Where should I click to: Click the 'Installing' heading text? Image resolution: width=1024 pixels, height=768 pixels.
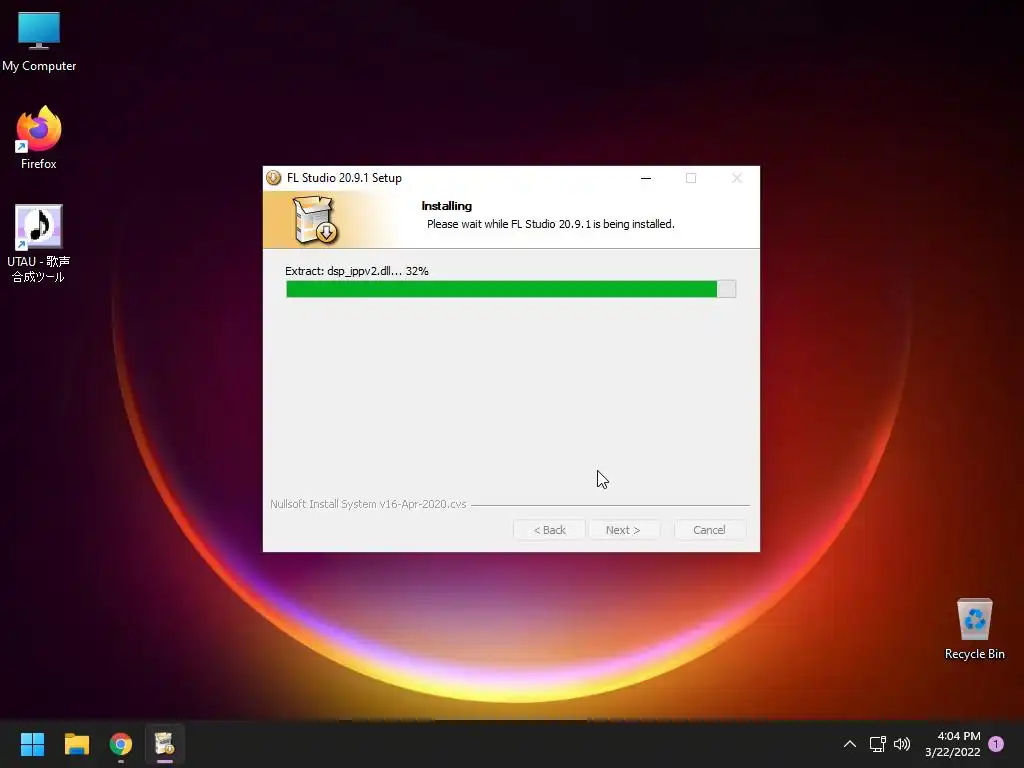pyautogui.click(x=447, y=206)
